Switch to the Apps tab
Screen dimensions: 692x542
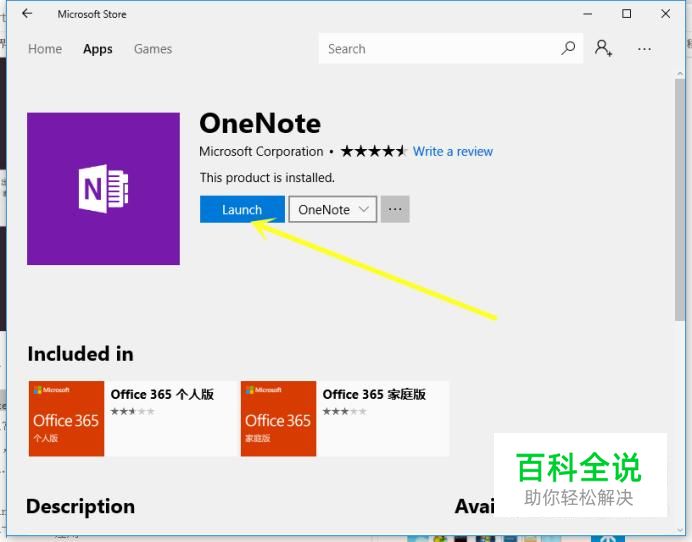[x=98, y=49]
